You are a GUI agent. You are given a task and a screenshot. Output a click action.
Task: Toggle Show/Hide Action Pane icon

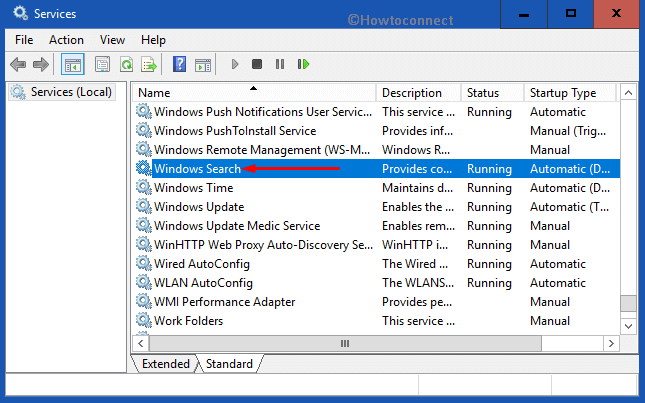(x=203, y=65)
